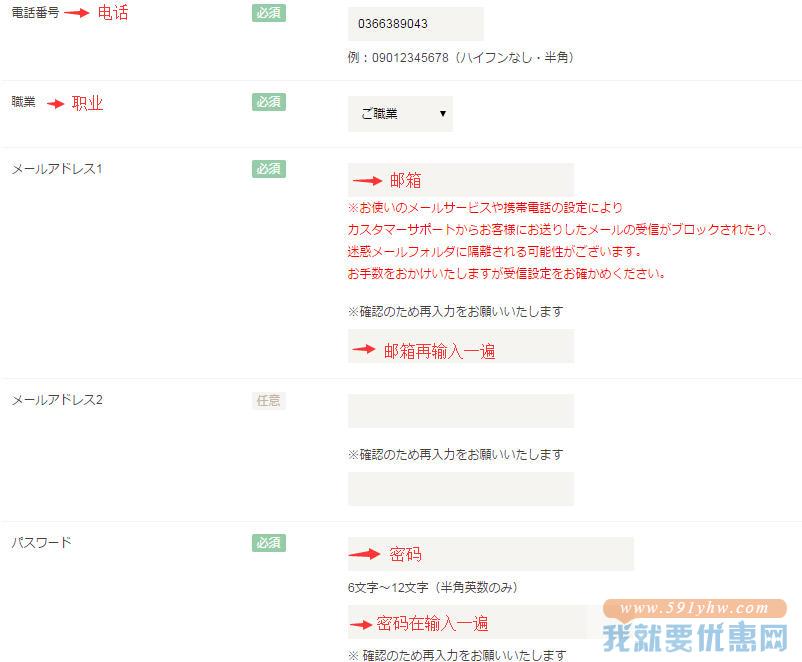Click the 6文字～12文字 password hint text

433,587
